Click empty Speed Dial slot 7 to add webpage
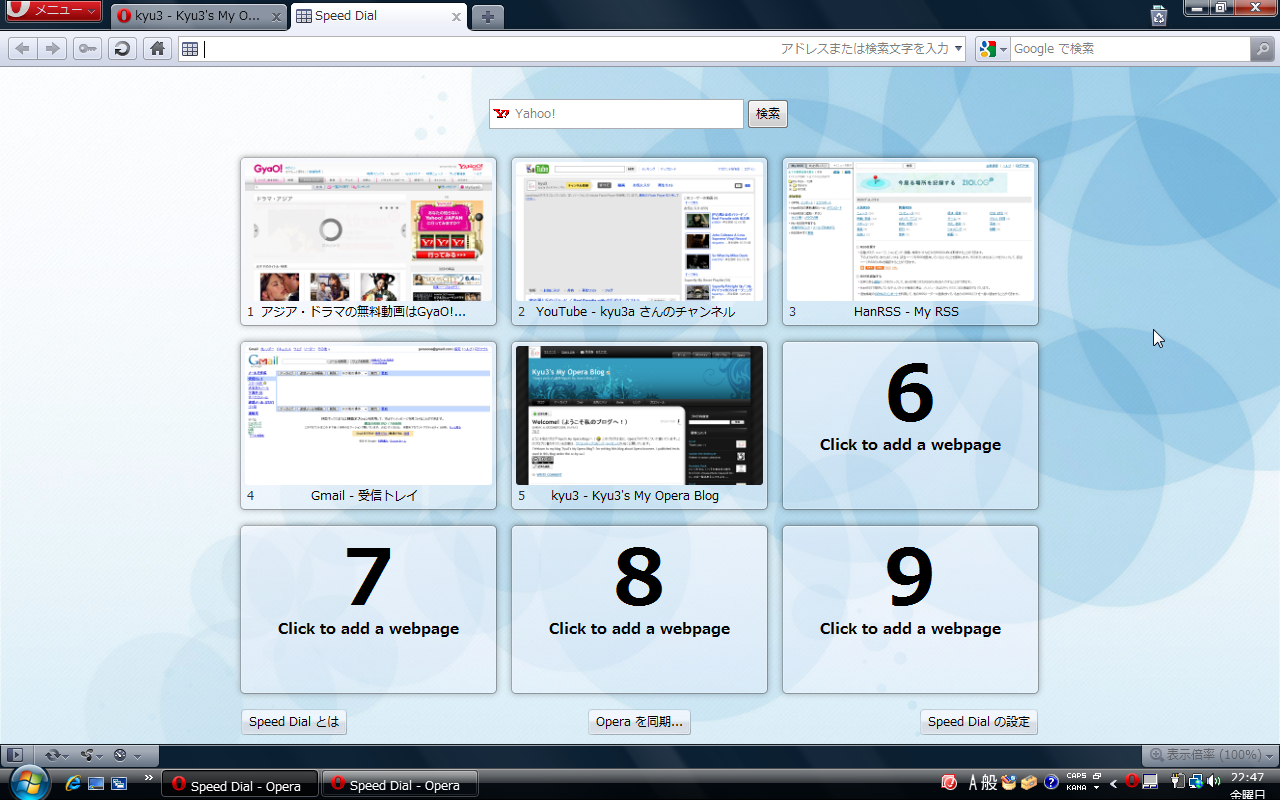The width and height of the screenshot is (1280, 800). pos(368,609)
